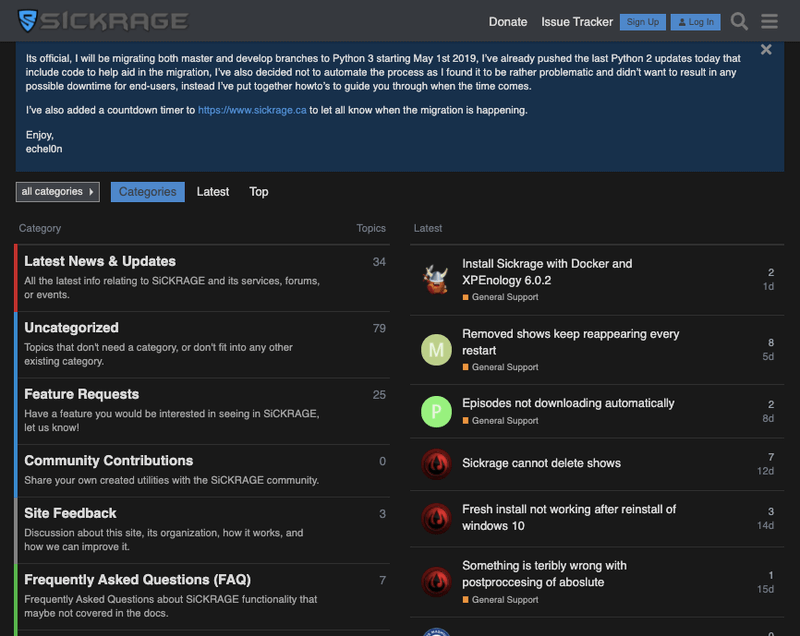This screenshot has width=800, height=636.
Task: Click the 8d activity time on 'Episodes' topic
Action: pos(768,418)
